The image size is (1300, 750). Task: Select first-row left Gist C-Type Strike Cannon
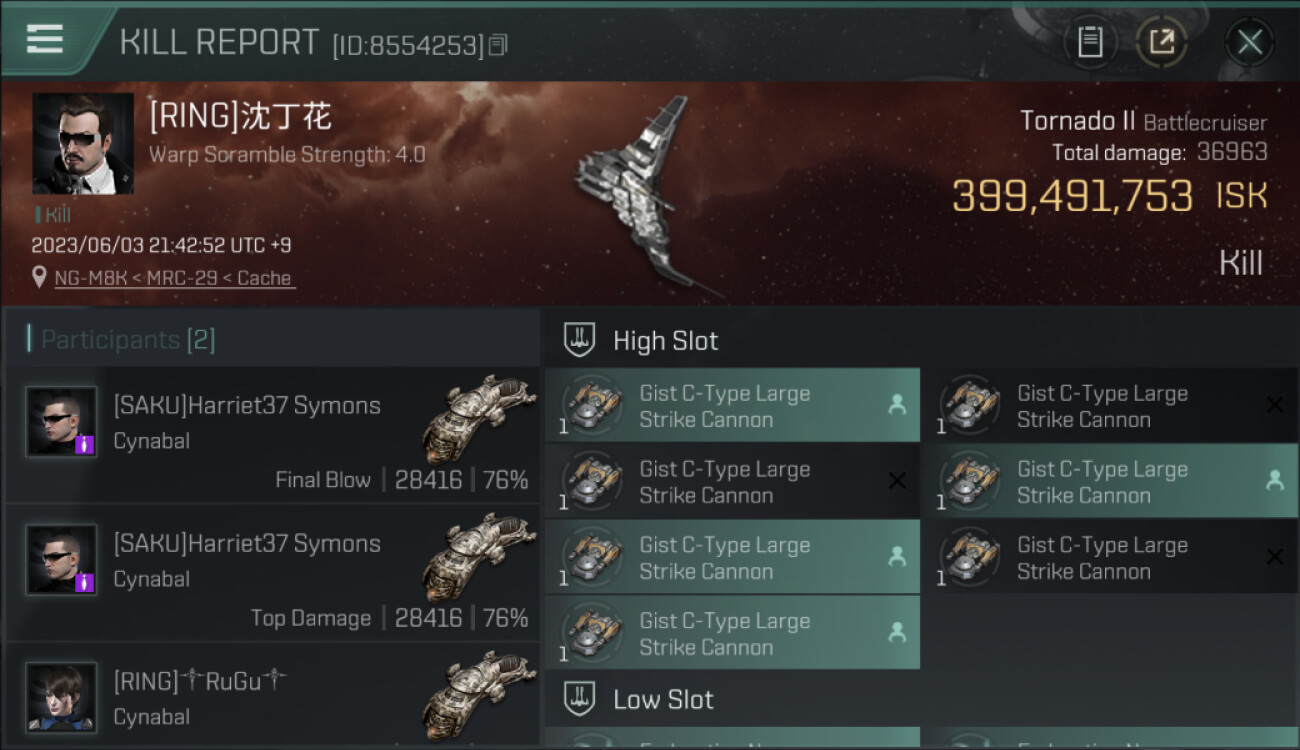732,406
